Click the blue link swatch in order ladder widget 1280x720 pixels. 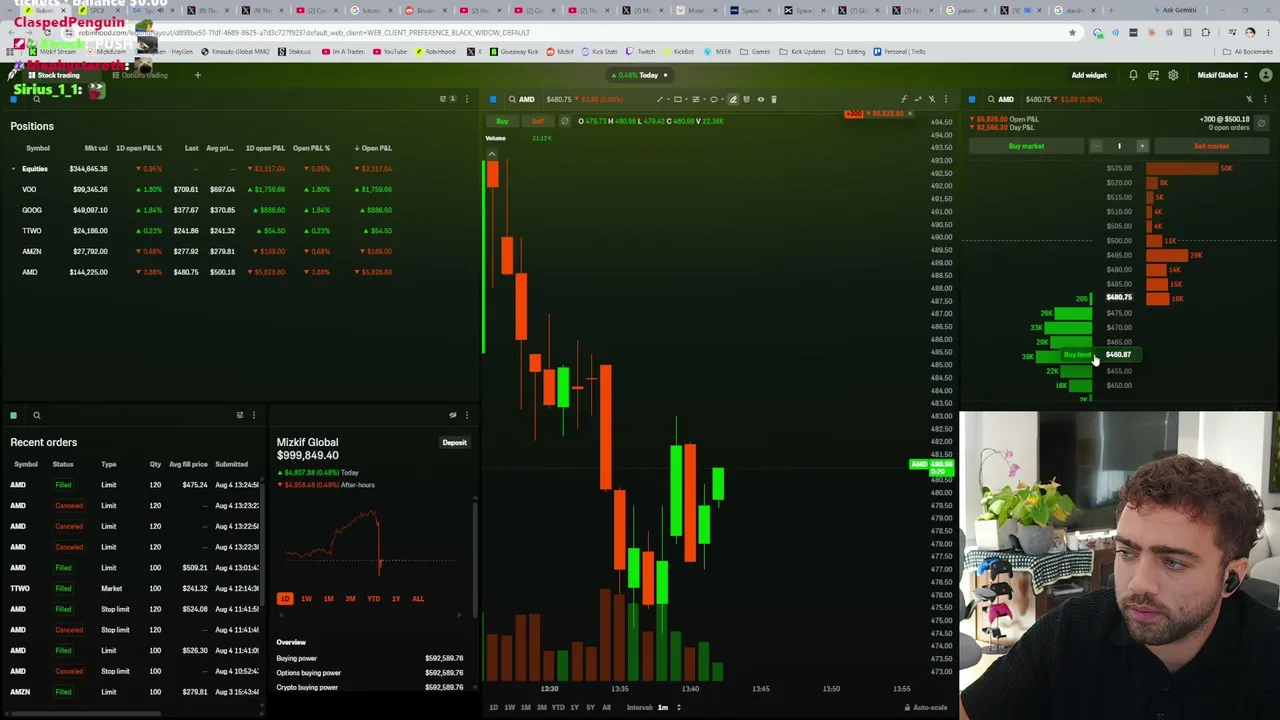[x=972, y=99]
